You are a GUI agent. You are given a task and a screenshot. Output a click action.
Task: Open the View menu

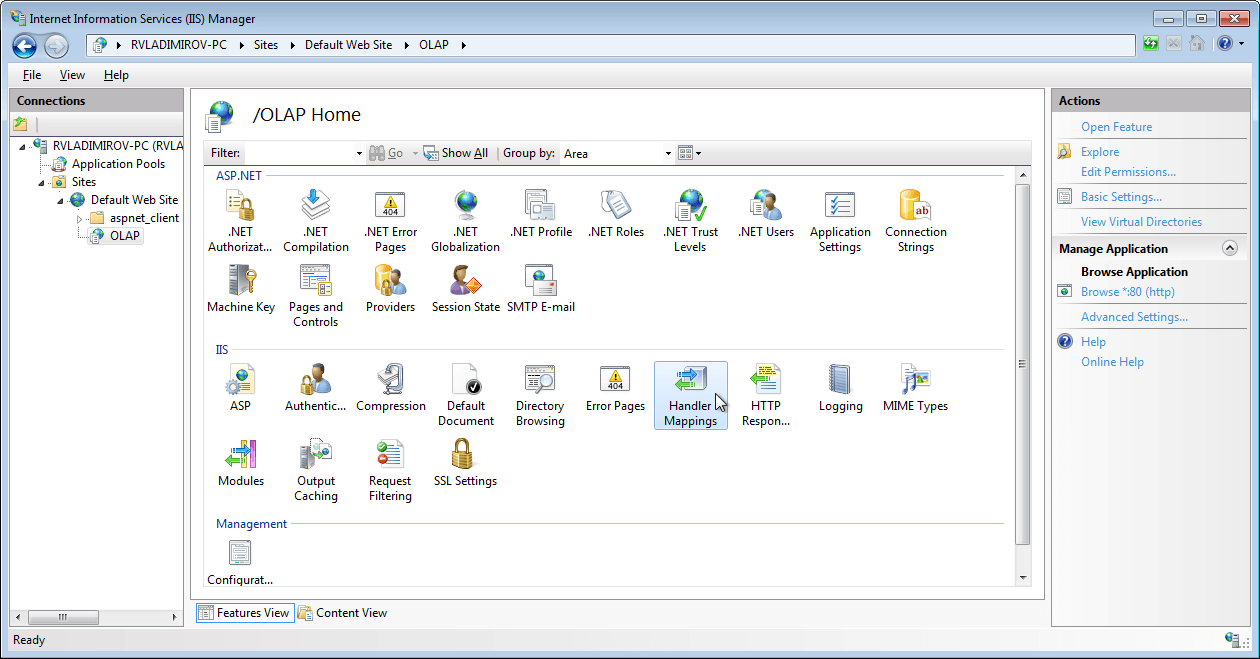pos(71,74)
